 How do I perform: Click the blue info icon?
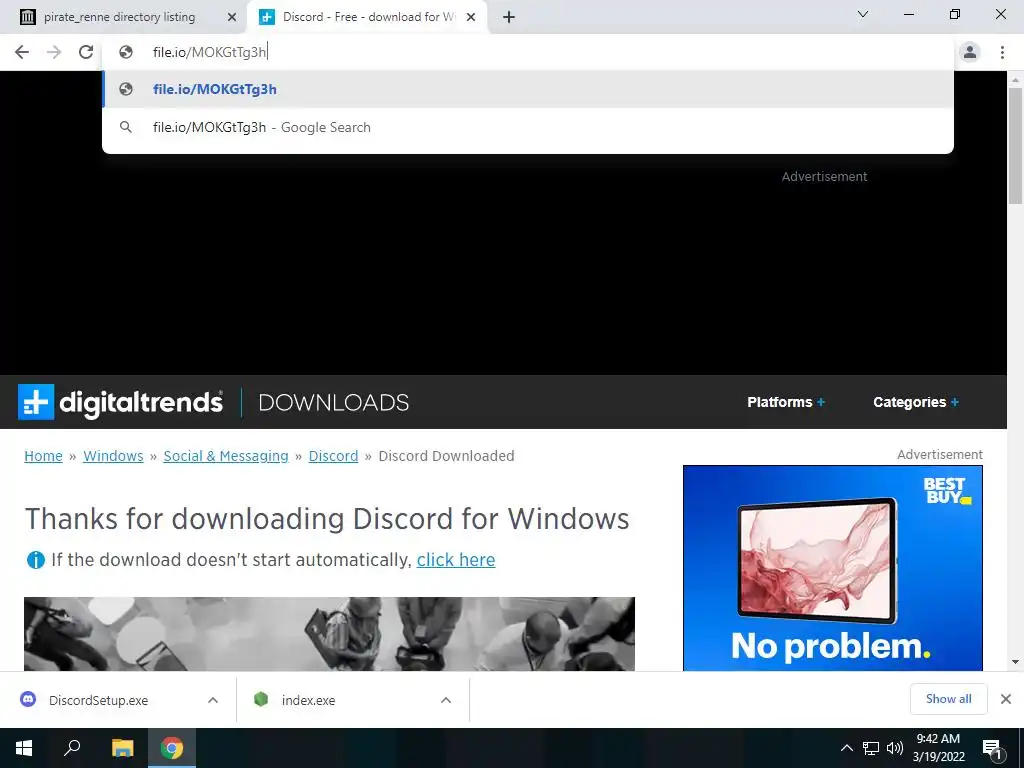tap(35, 560)
